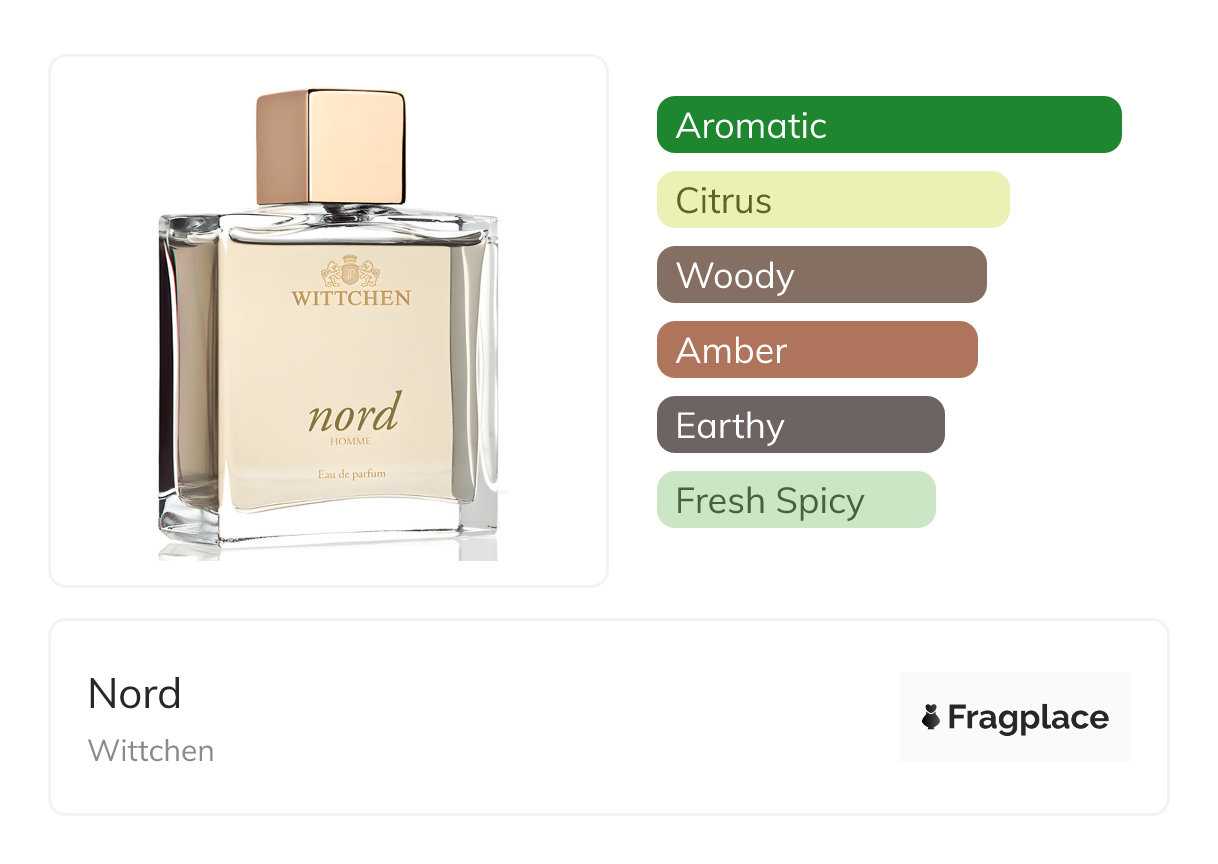Screen dimensions: 1218x864
Task: Open the Nord perfume bottle image
Action: [x=329, y=323]
